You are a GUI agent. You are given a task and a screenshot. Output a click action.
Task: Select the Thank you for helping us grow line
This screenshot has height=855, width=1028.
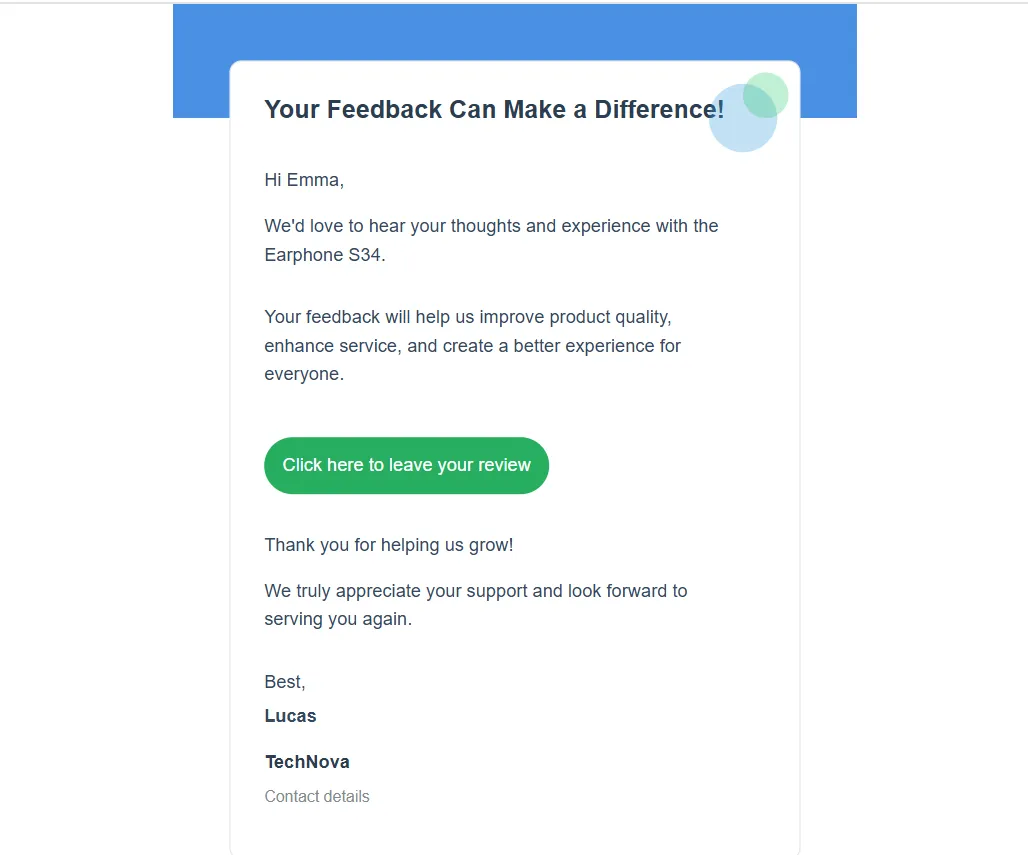(x=389, y=545)
